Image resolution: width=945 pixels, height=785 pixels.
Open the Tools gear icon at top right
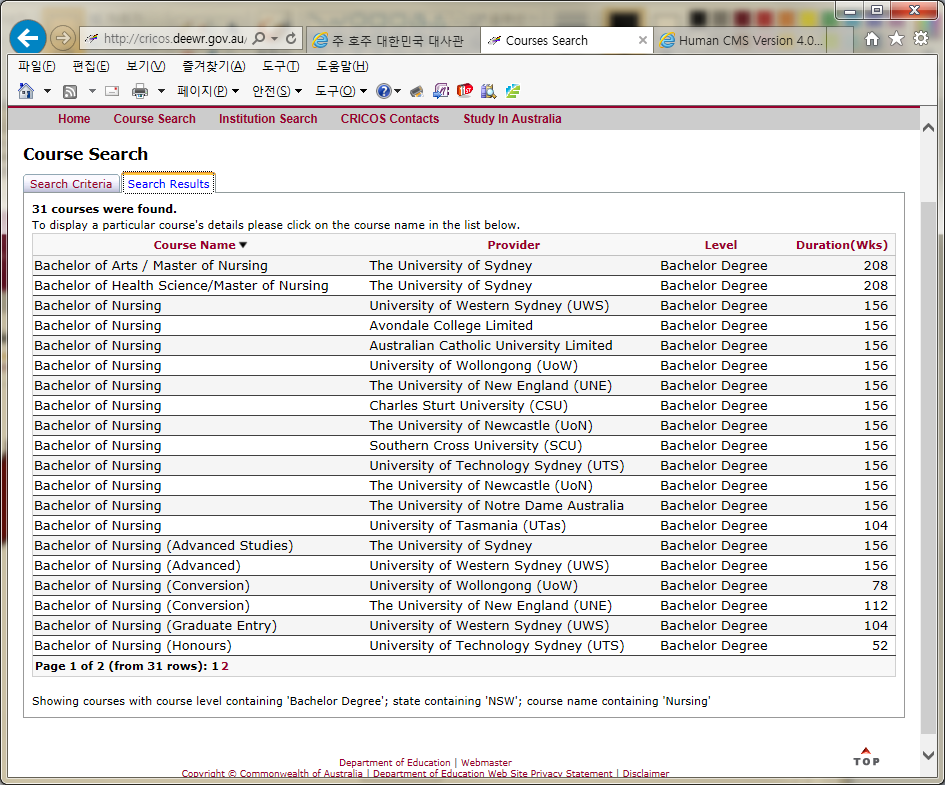[x=920, y=39]
